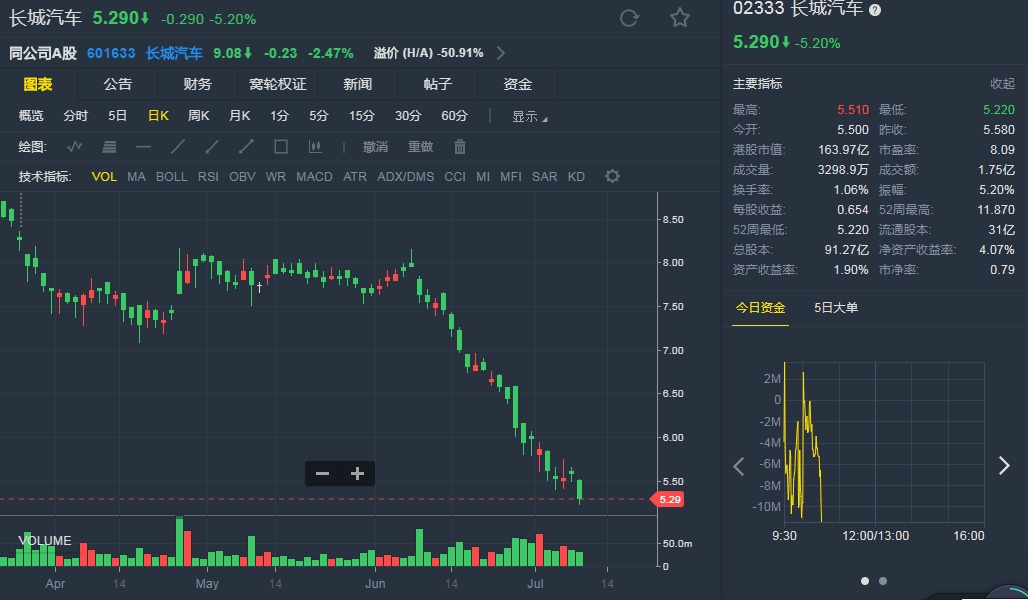1028x600 pixels.
Task: Open the 显示 display dropdown
Action: [x=529, y=116]
